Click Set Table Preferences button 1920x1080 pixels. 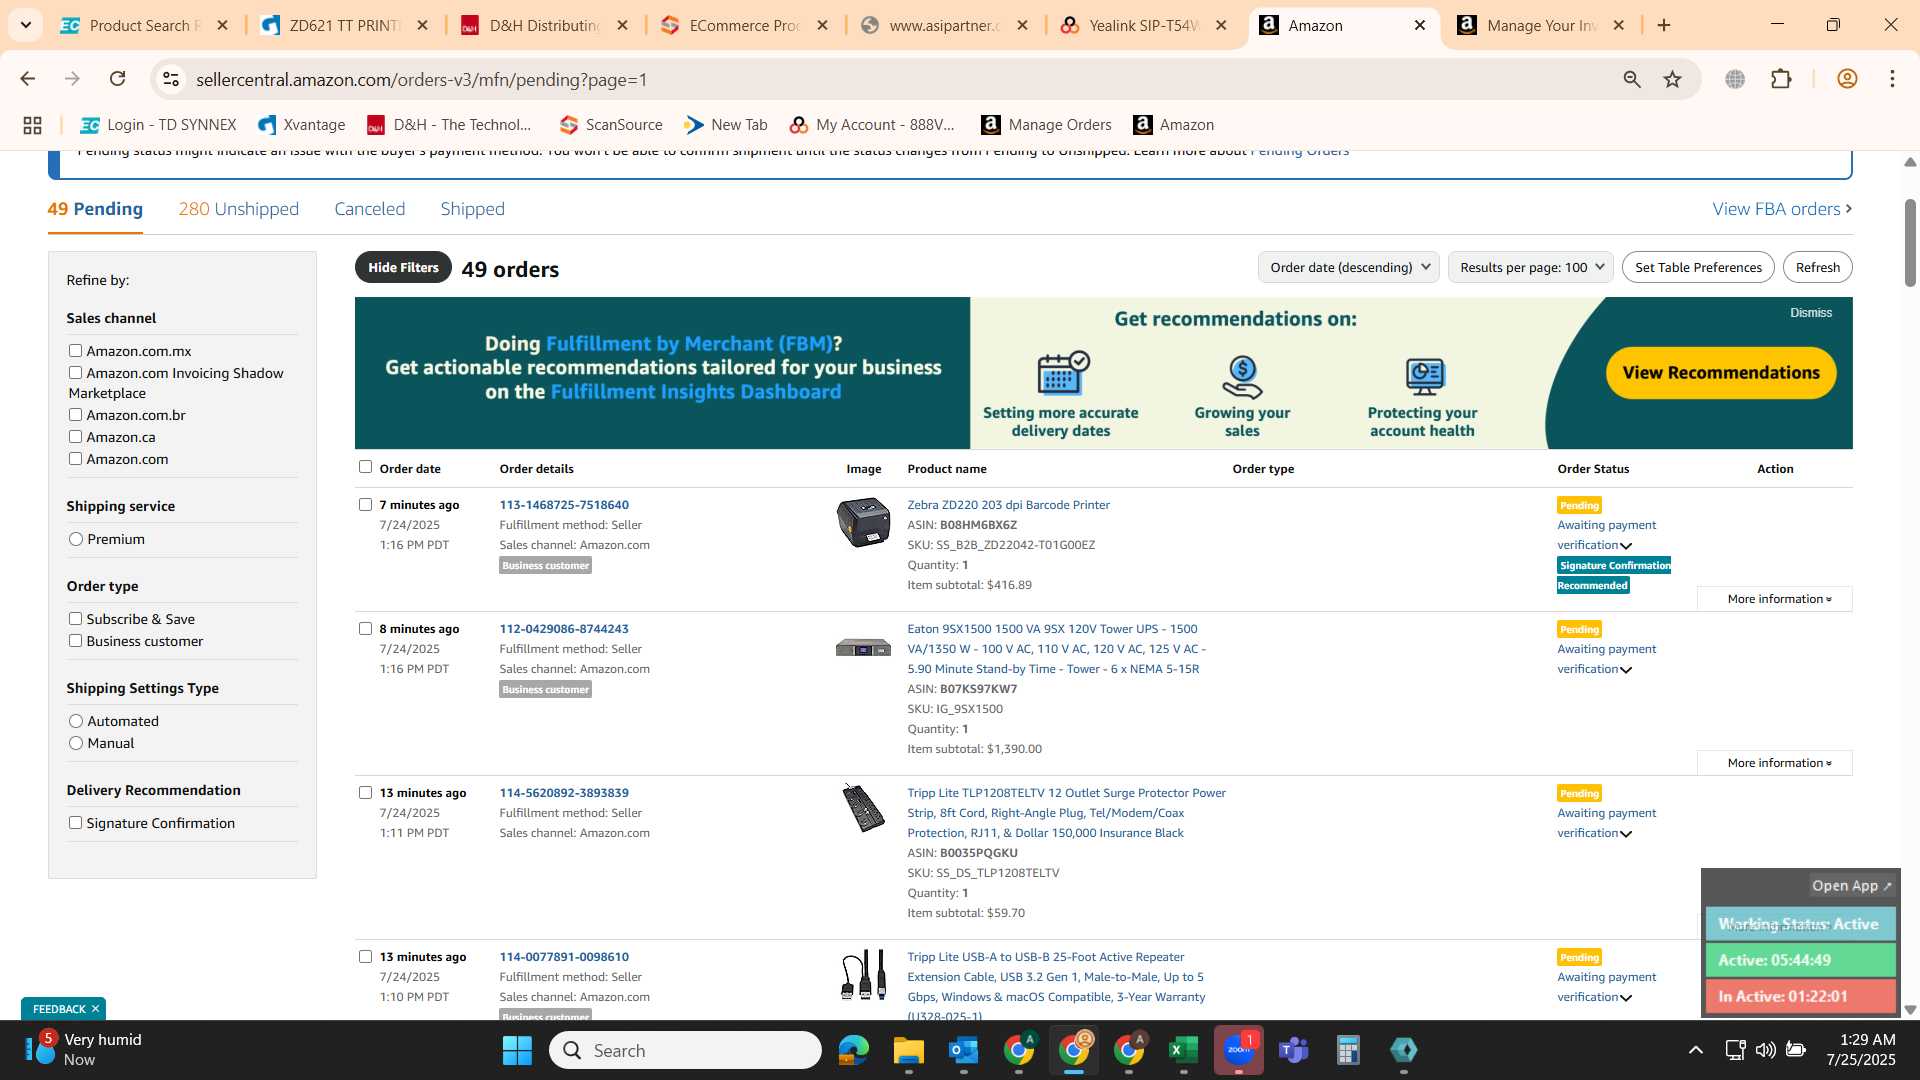coord(1698,267)
